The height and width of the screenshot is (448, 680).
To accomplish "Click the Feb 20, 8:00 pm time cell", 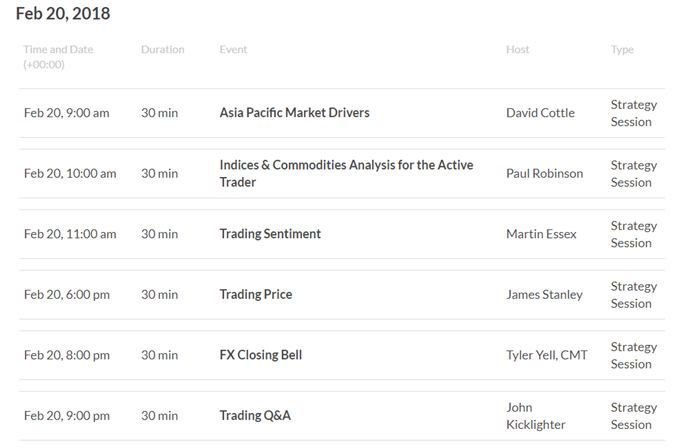I will pyautogui.click(x=67, y=355).
